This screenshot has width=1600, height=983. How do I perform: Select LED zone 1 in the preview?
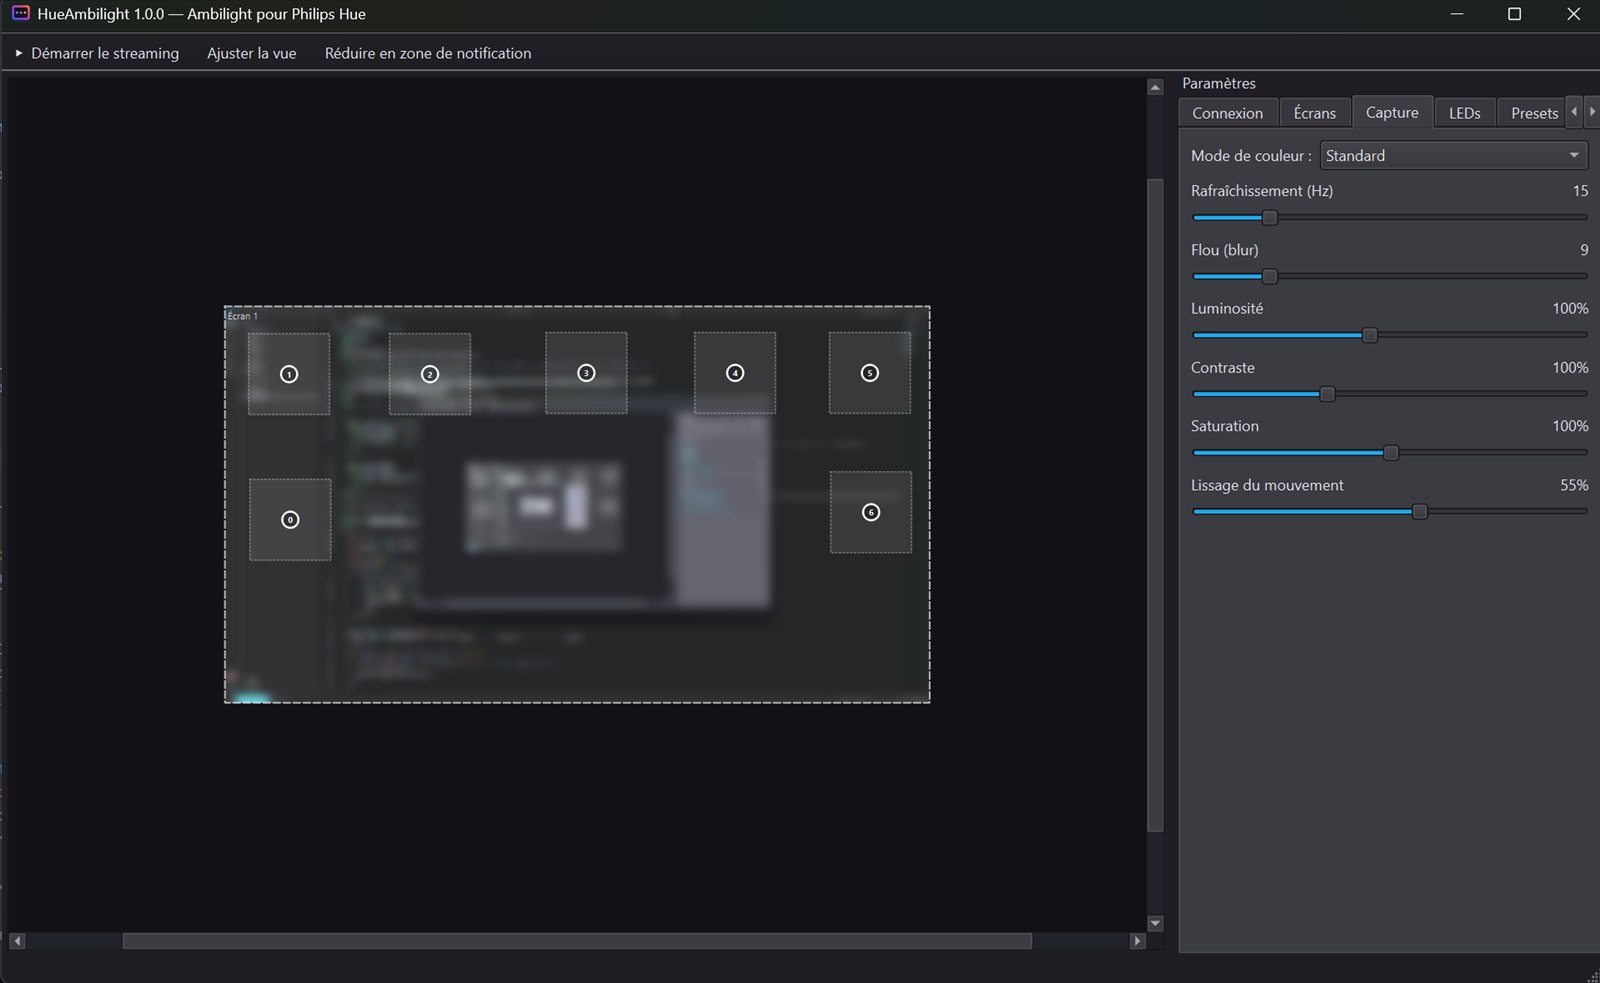coord(289,374)
